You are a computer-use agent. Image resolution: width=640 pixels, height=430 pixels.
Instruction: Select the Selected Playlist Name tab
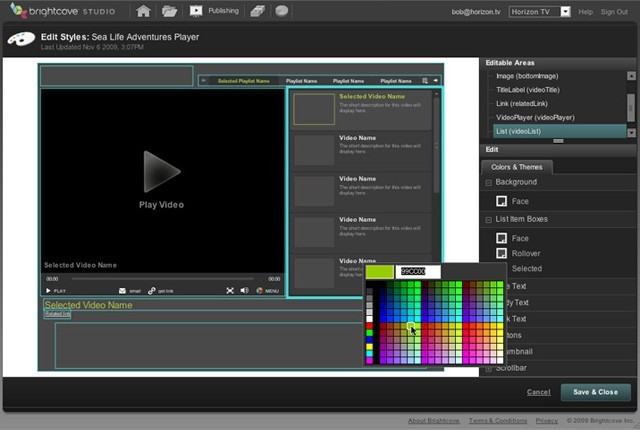coord(243,81)
